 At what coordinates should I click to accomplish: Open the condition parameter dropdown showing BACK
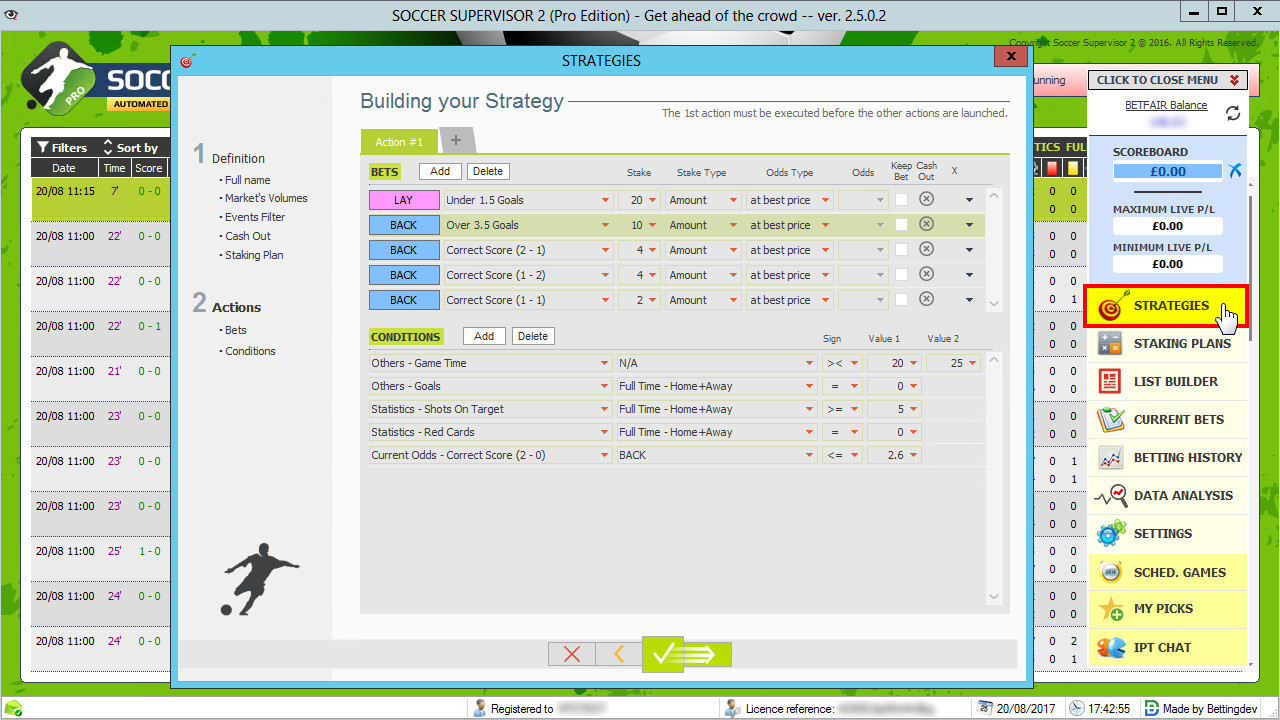click(810, 455)
